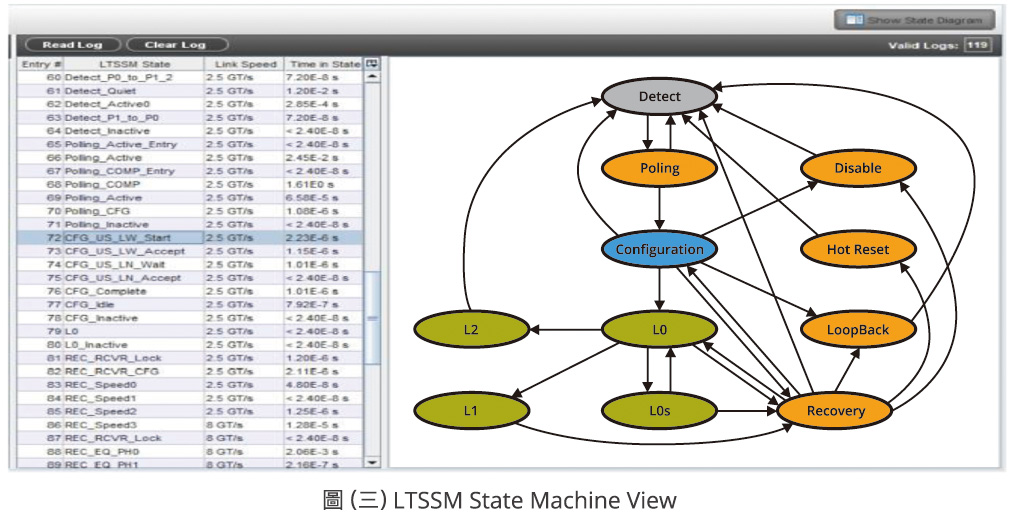The image size is (1016, 514).
Task: Click the Time in State column header
Action: tap(324, 64)
